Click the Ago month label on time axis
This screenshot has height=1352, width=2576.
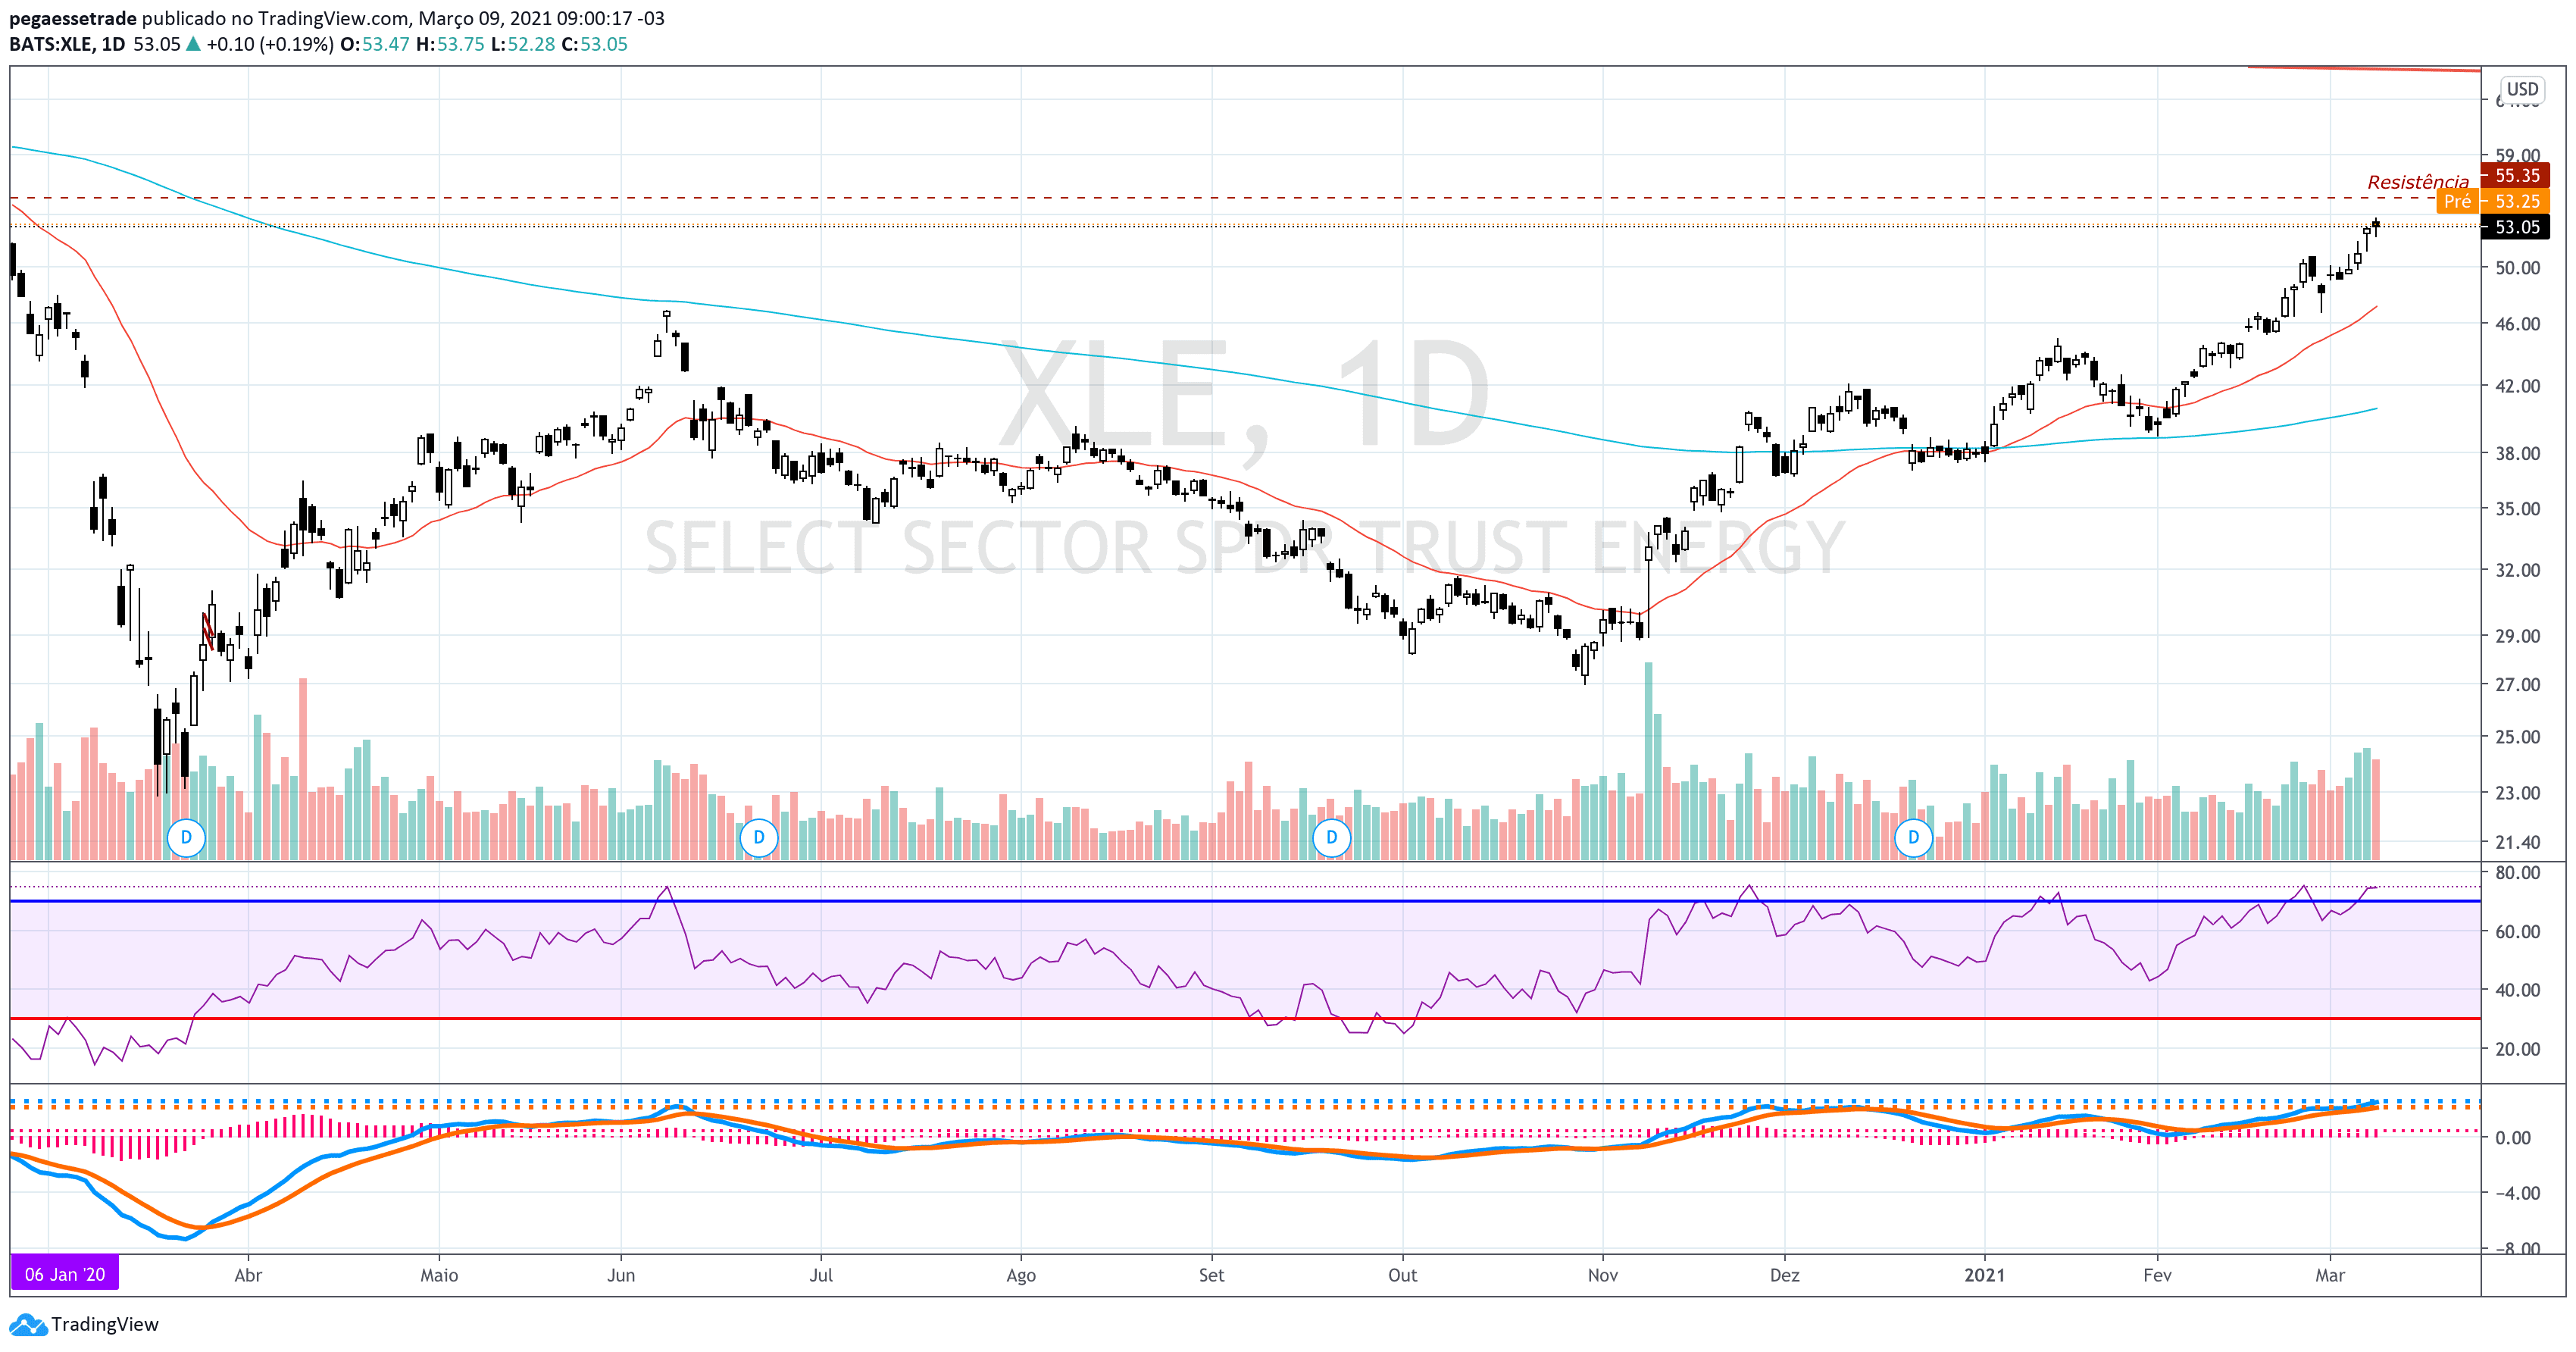coord(1021,1275)
